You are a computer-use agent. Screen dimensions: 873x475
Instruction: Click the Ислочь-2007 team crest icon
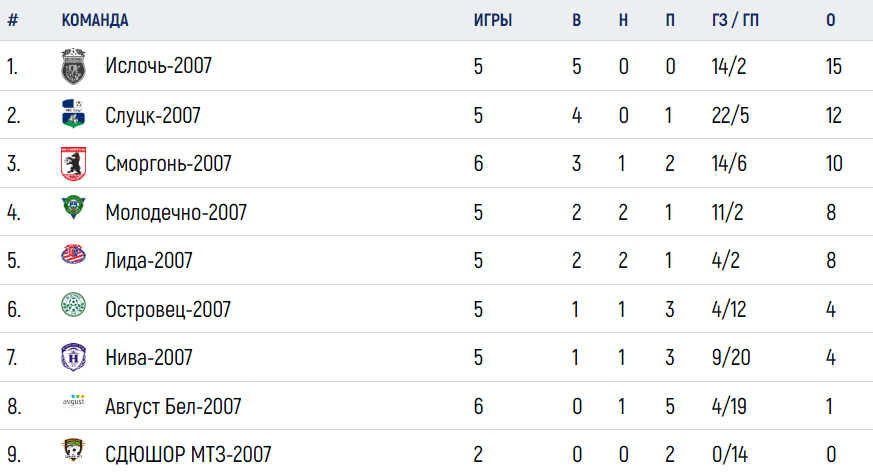pos(73,66)
